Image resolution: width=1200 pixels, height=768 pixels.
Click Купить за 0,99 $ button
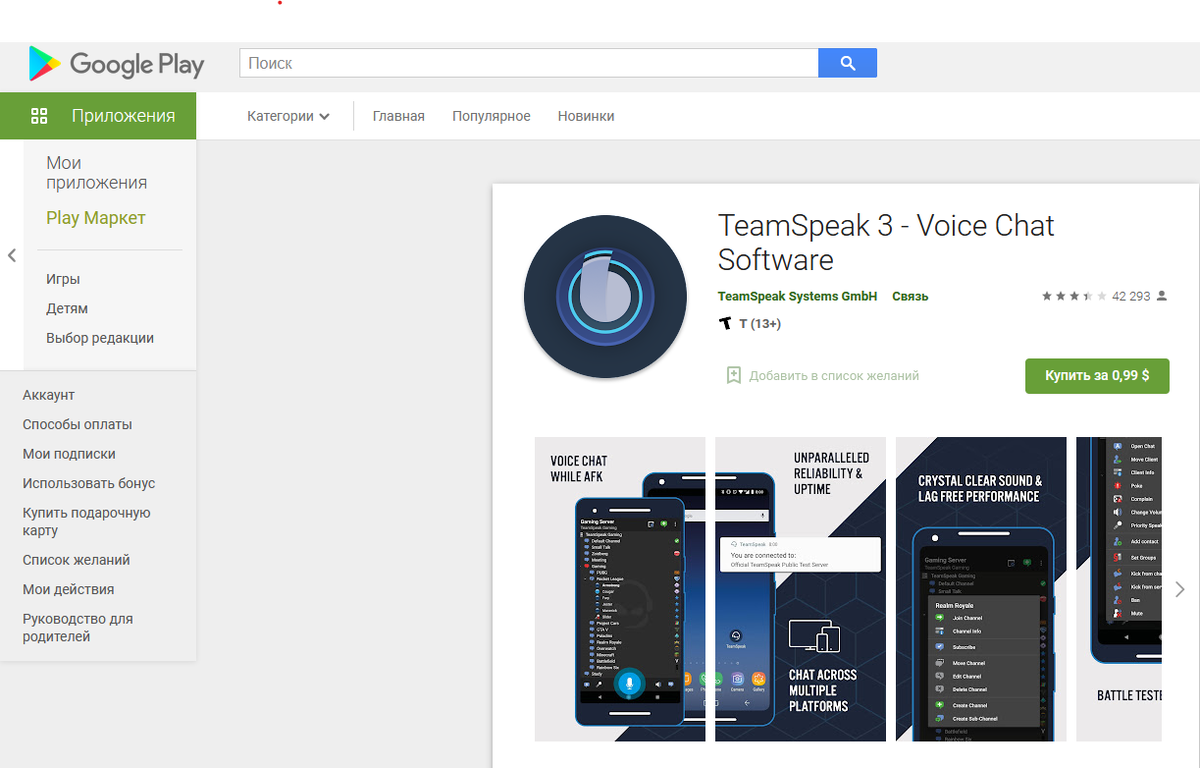tap(1097, 376)
